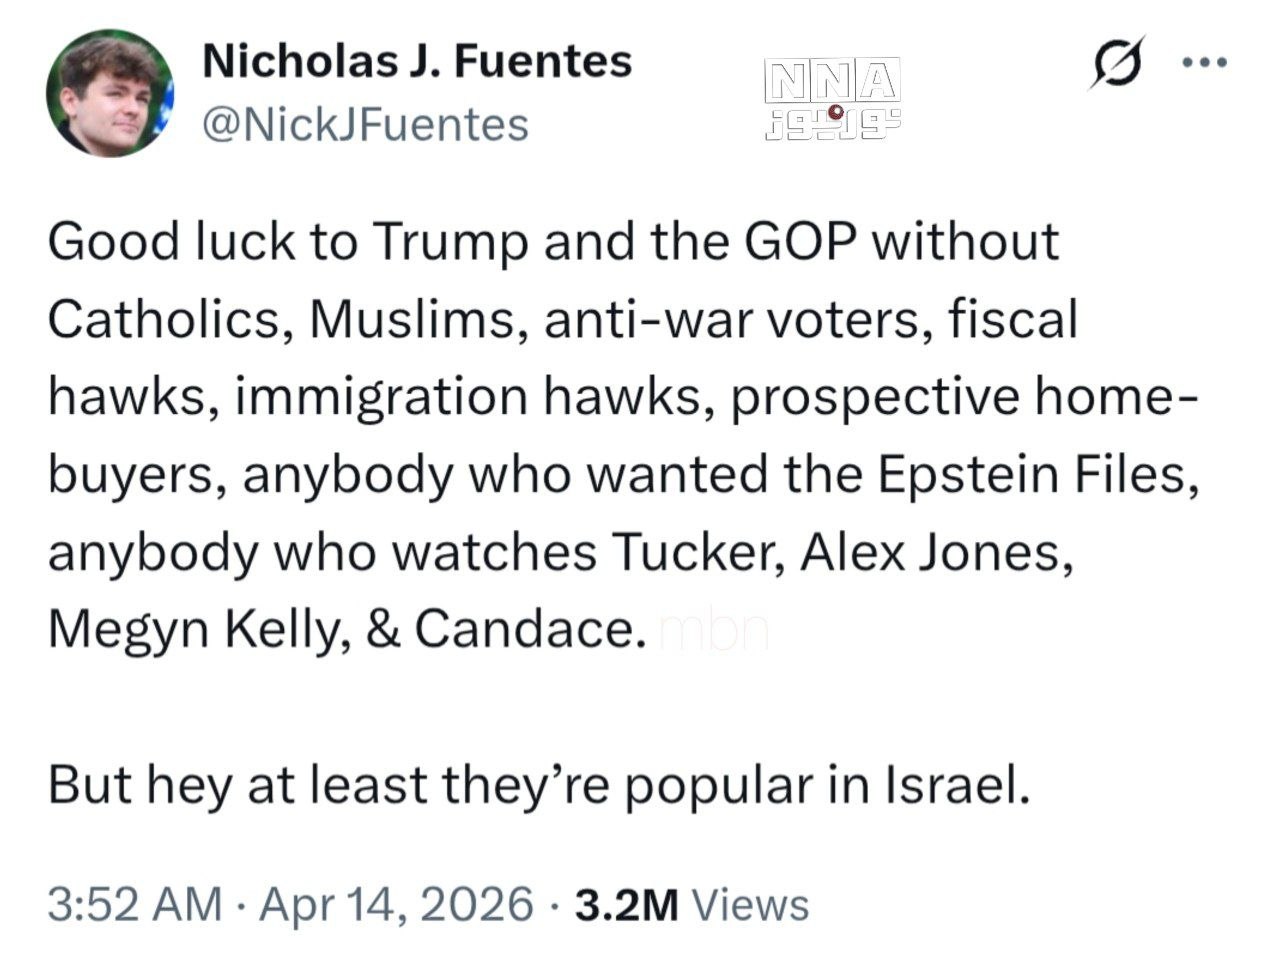Screen dimensions: 1280x965
Task: Open the three-dot more options menu
Action: (x=1203, y=62)
